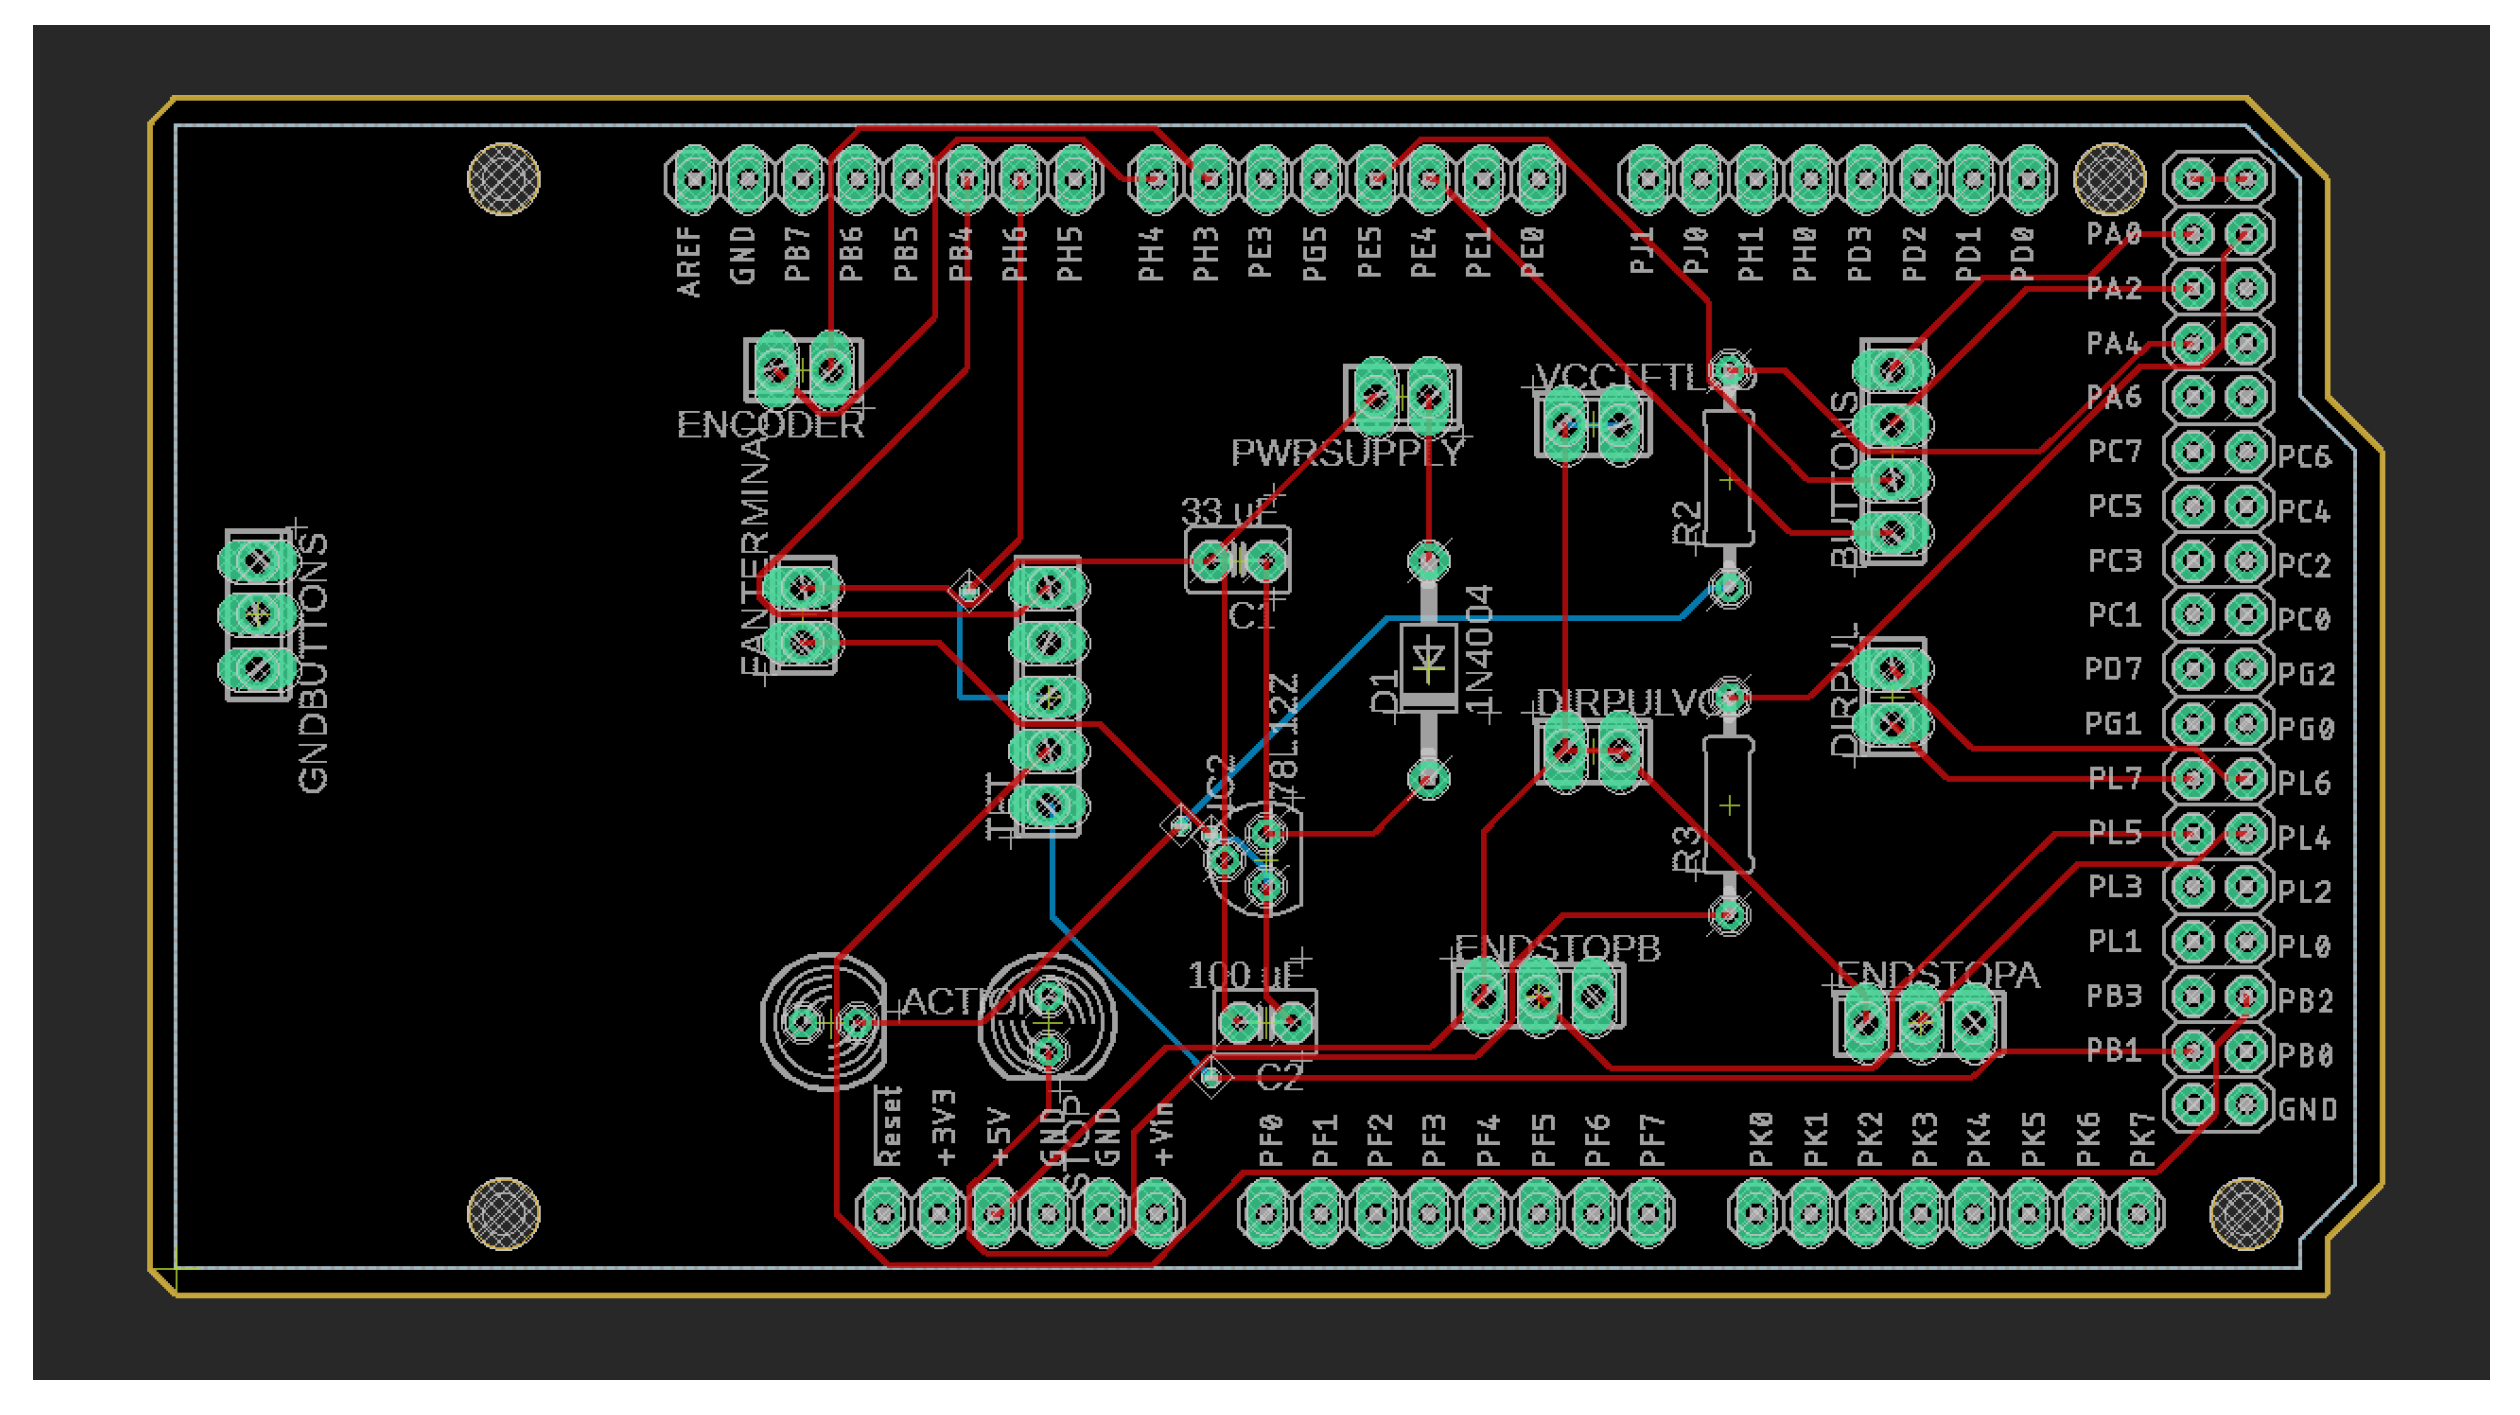The width and height of the screenshot is (2520, 1415).
Task: Select the 100 uF capacitor footprint
Action: tap(1266, 1023)
